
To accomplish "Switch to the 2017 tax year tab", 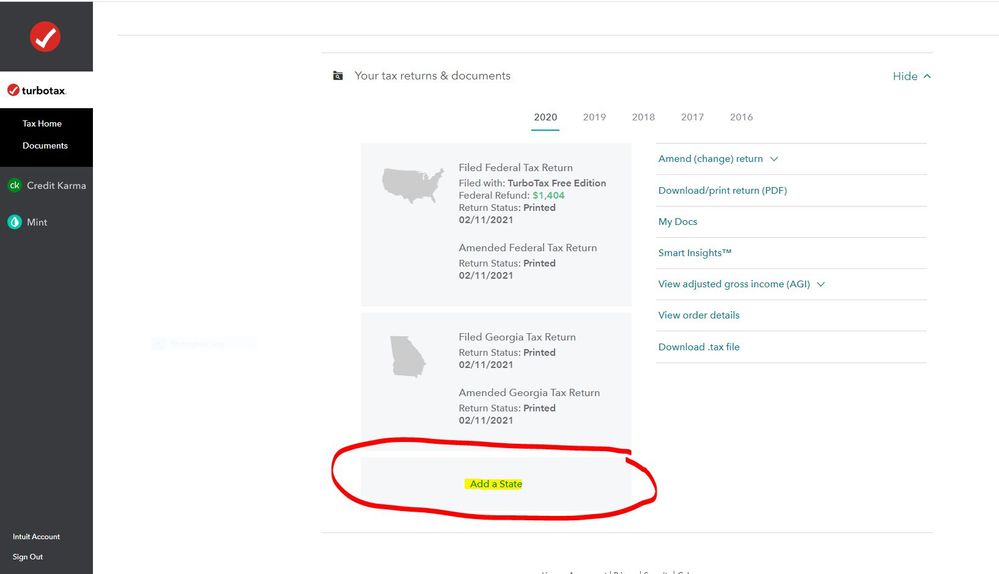I will tap(693, 117).
